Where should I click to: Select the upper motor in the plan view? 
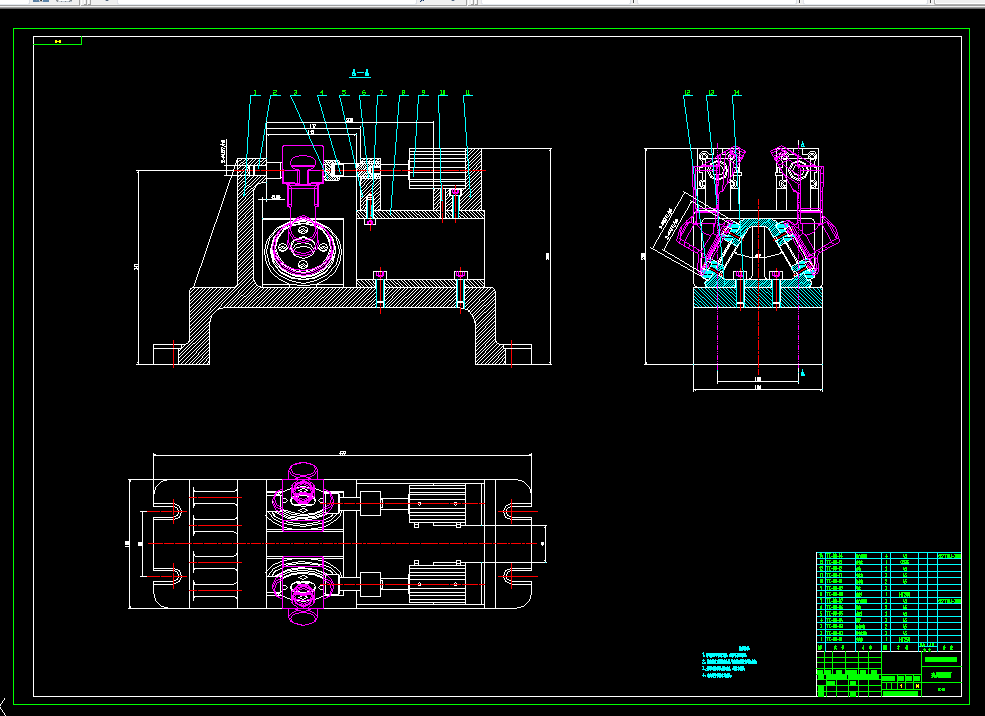pos(437,504)
